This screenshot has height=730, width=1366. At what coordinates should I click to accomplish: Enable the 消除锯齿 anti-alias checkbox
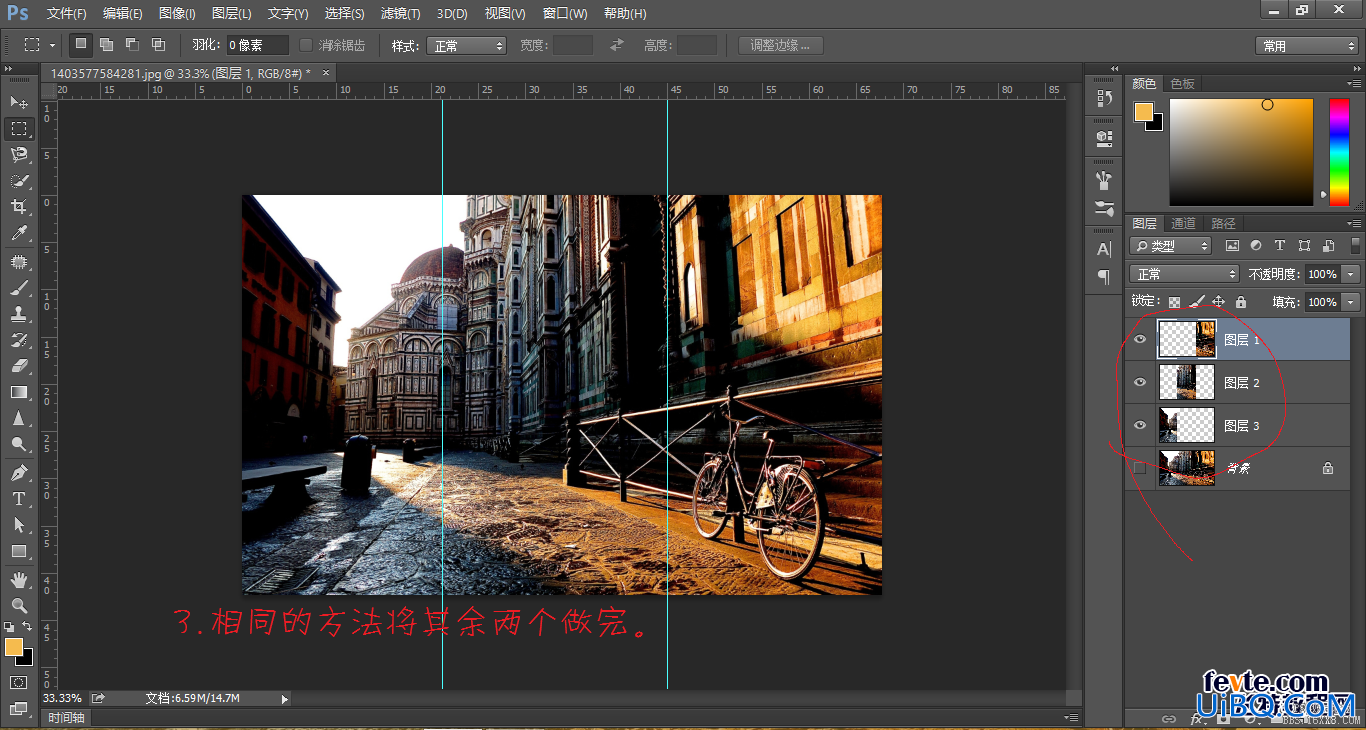click(307, 45)
